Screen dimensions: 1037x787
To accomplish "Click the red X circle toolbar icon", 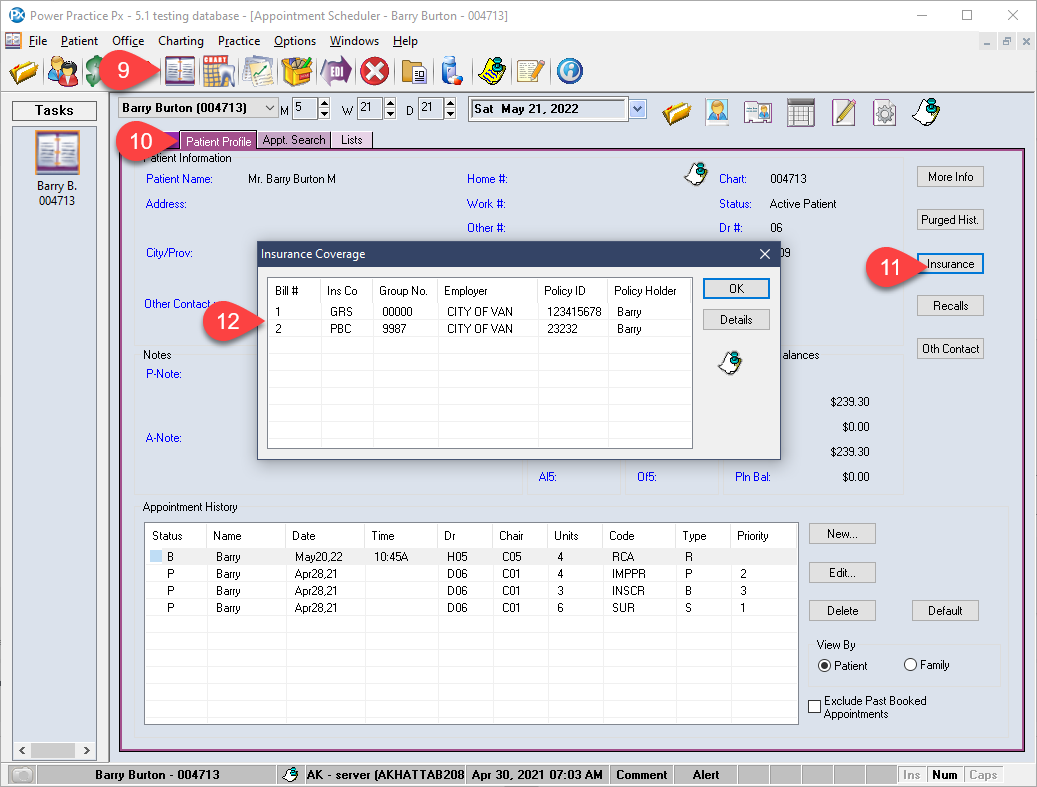I will pyautogui.click(x=374, y=71).
